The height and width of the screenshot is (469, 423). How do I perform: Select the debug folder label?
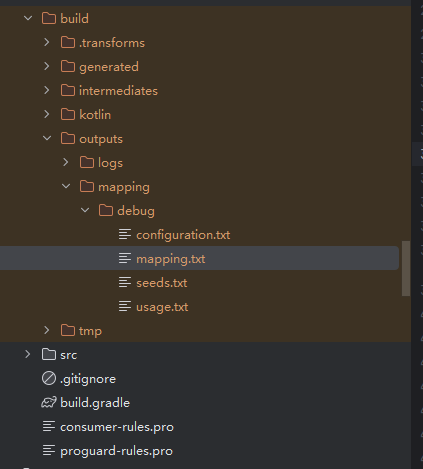pos(136,211)
